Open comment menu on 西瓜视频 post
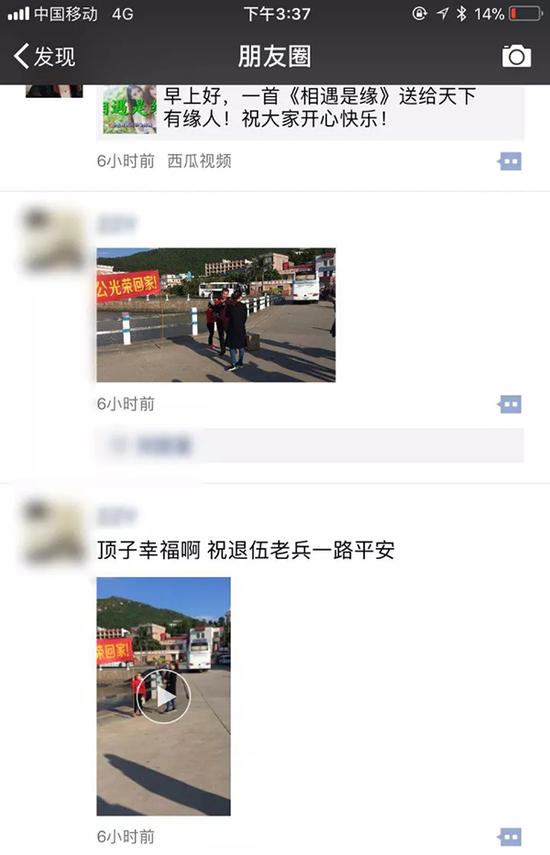The height and width of the screenshot is (855, 550). coord(510,161)
